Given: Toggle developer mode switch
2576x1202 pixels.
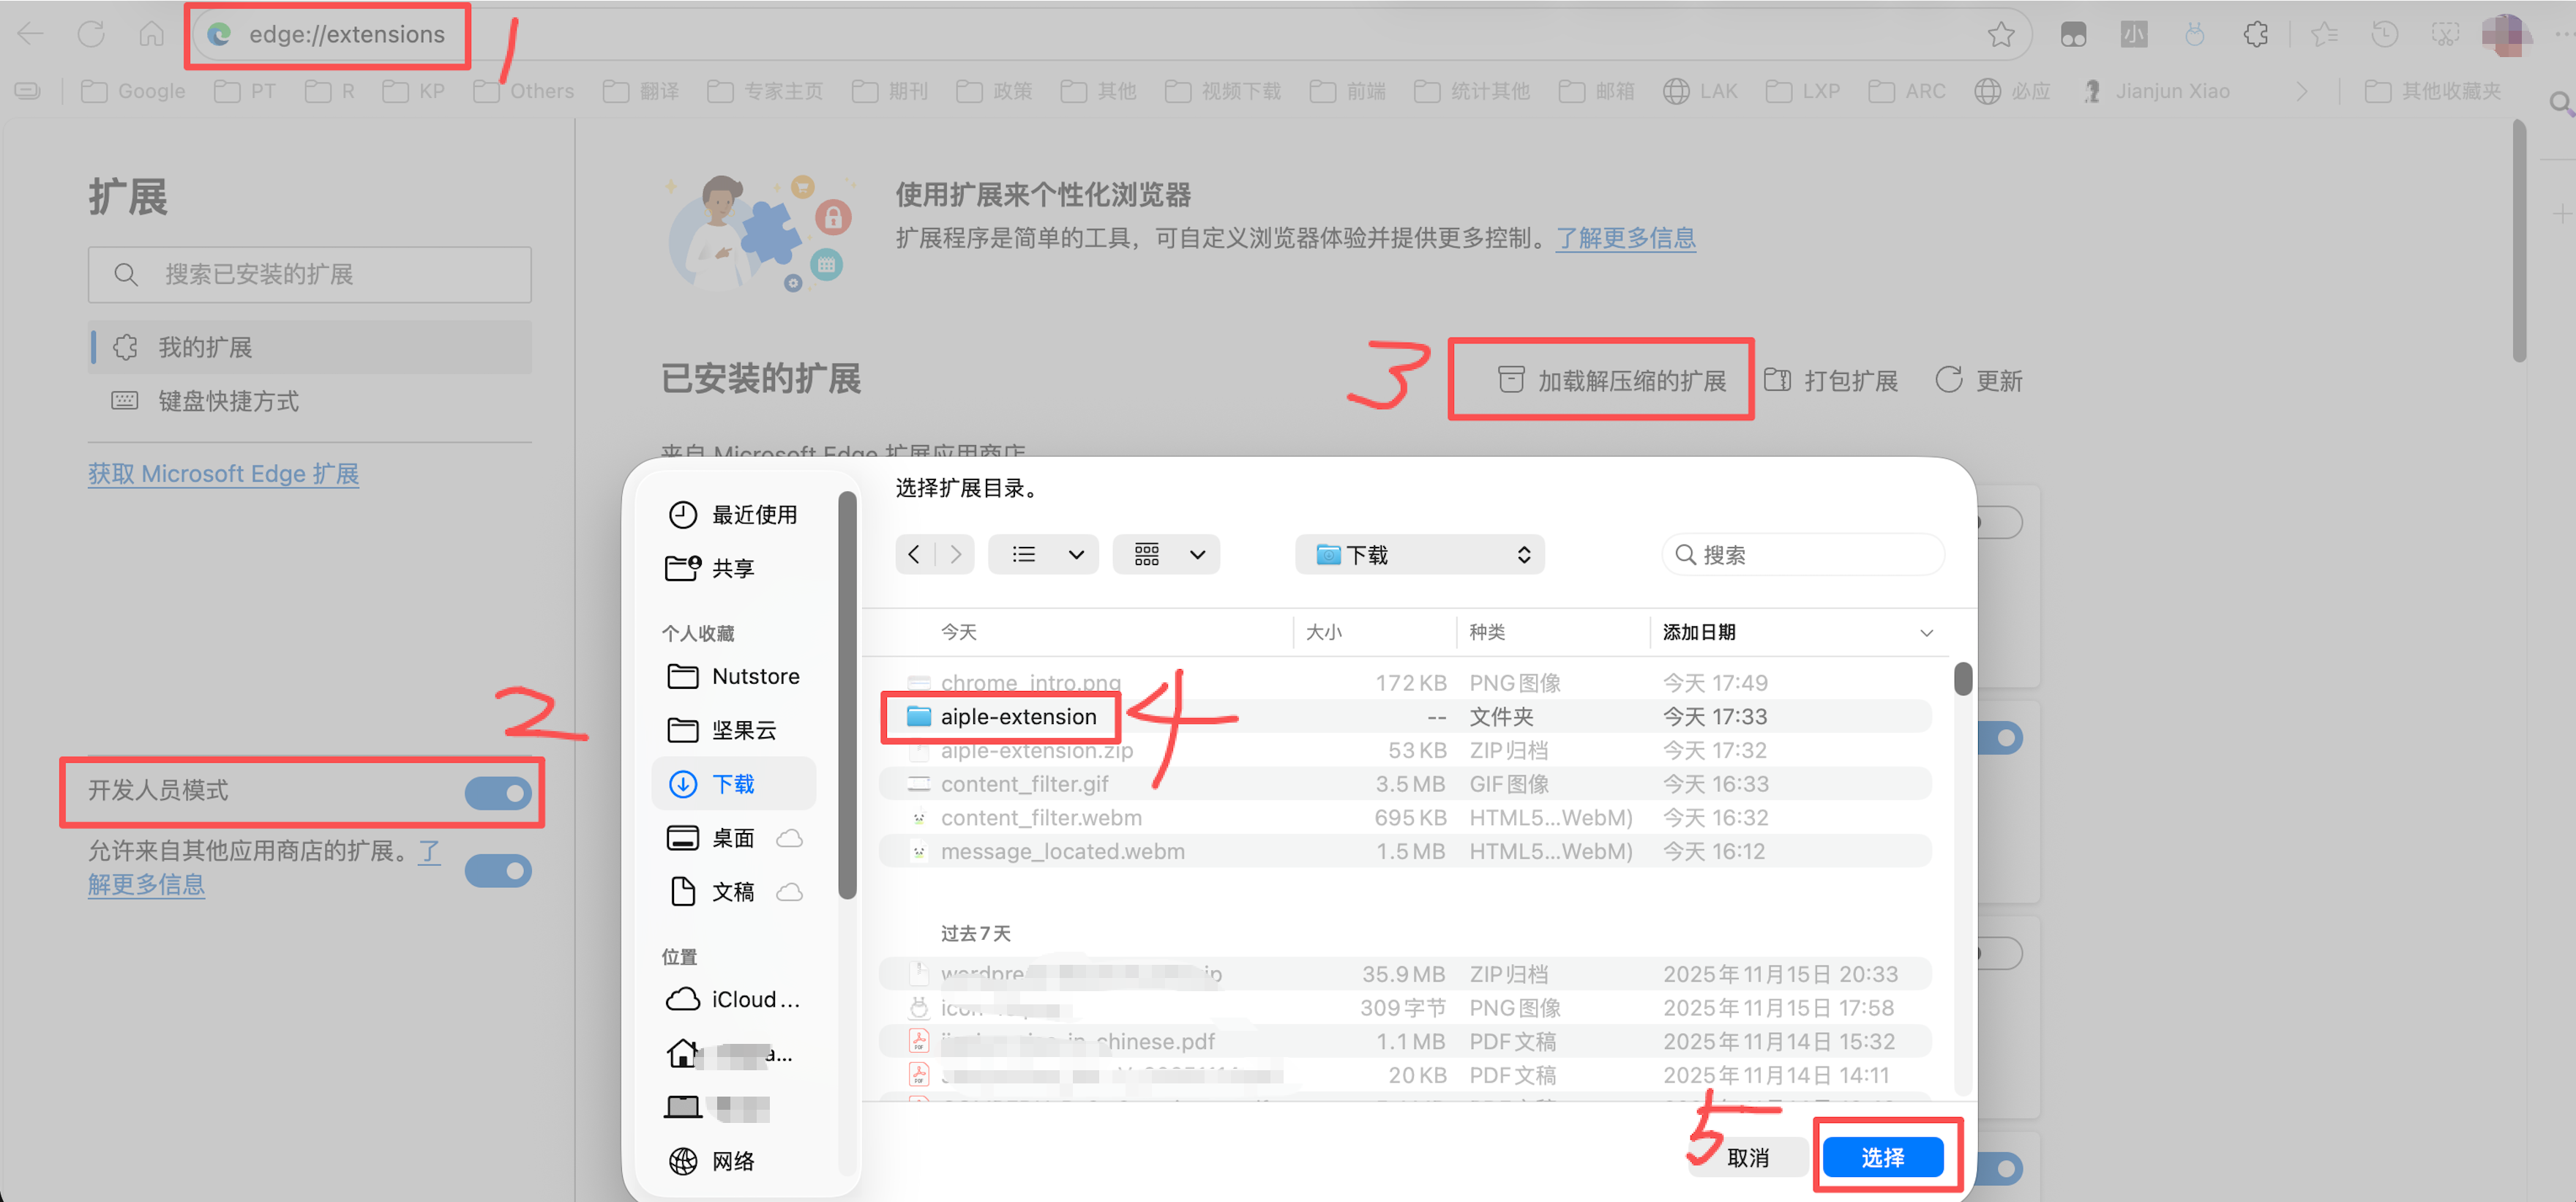Looking at the screenshot, I should [x=498, y=793].
